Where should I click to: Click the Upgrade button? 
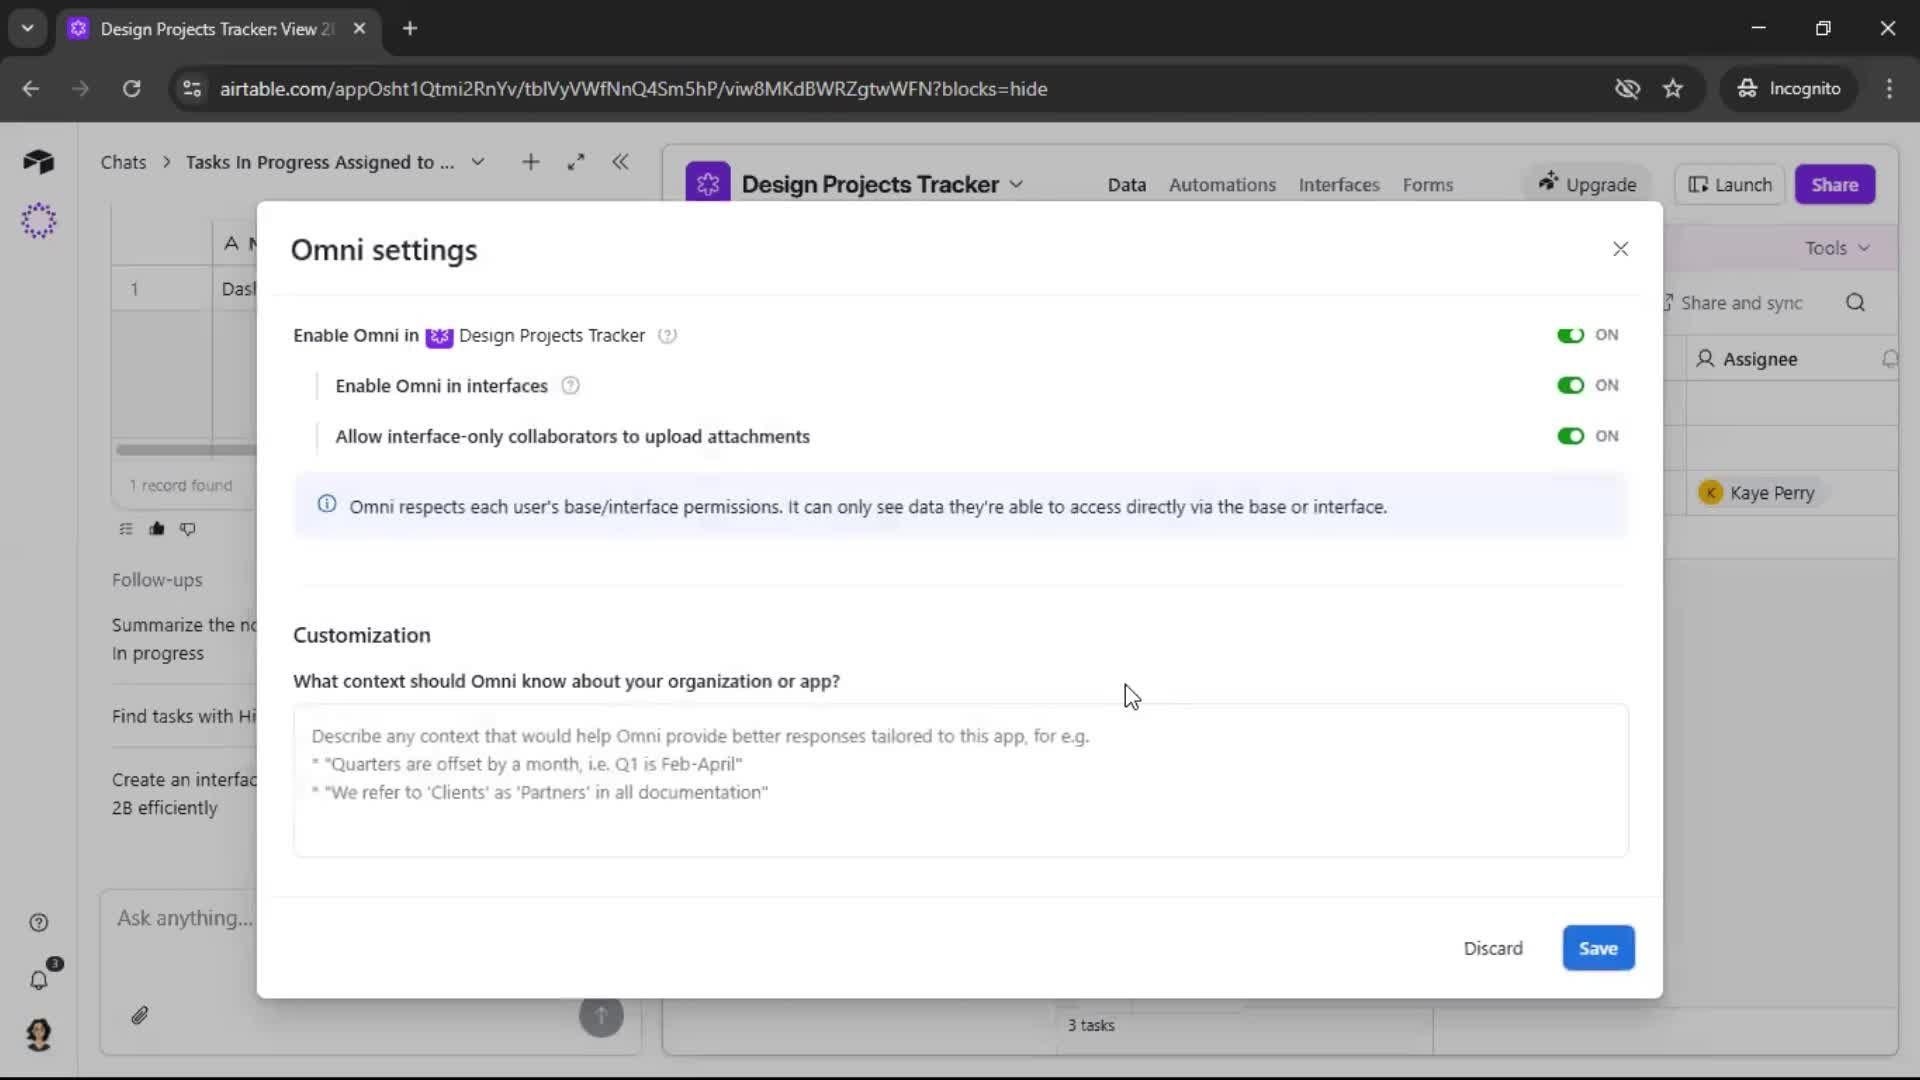[1588, 184]
